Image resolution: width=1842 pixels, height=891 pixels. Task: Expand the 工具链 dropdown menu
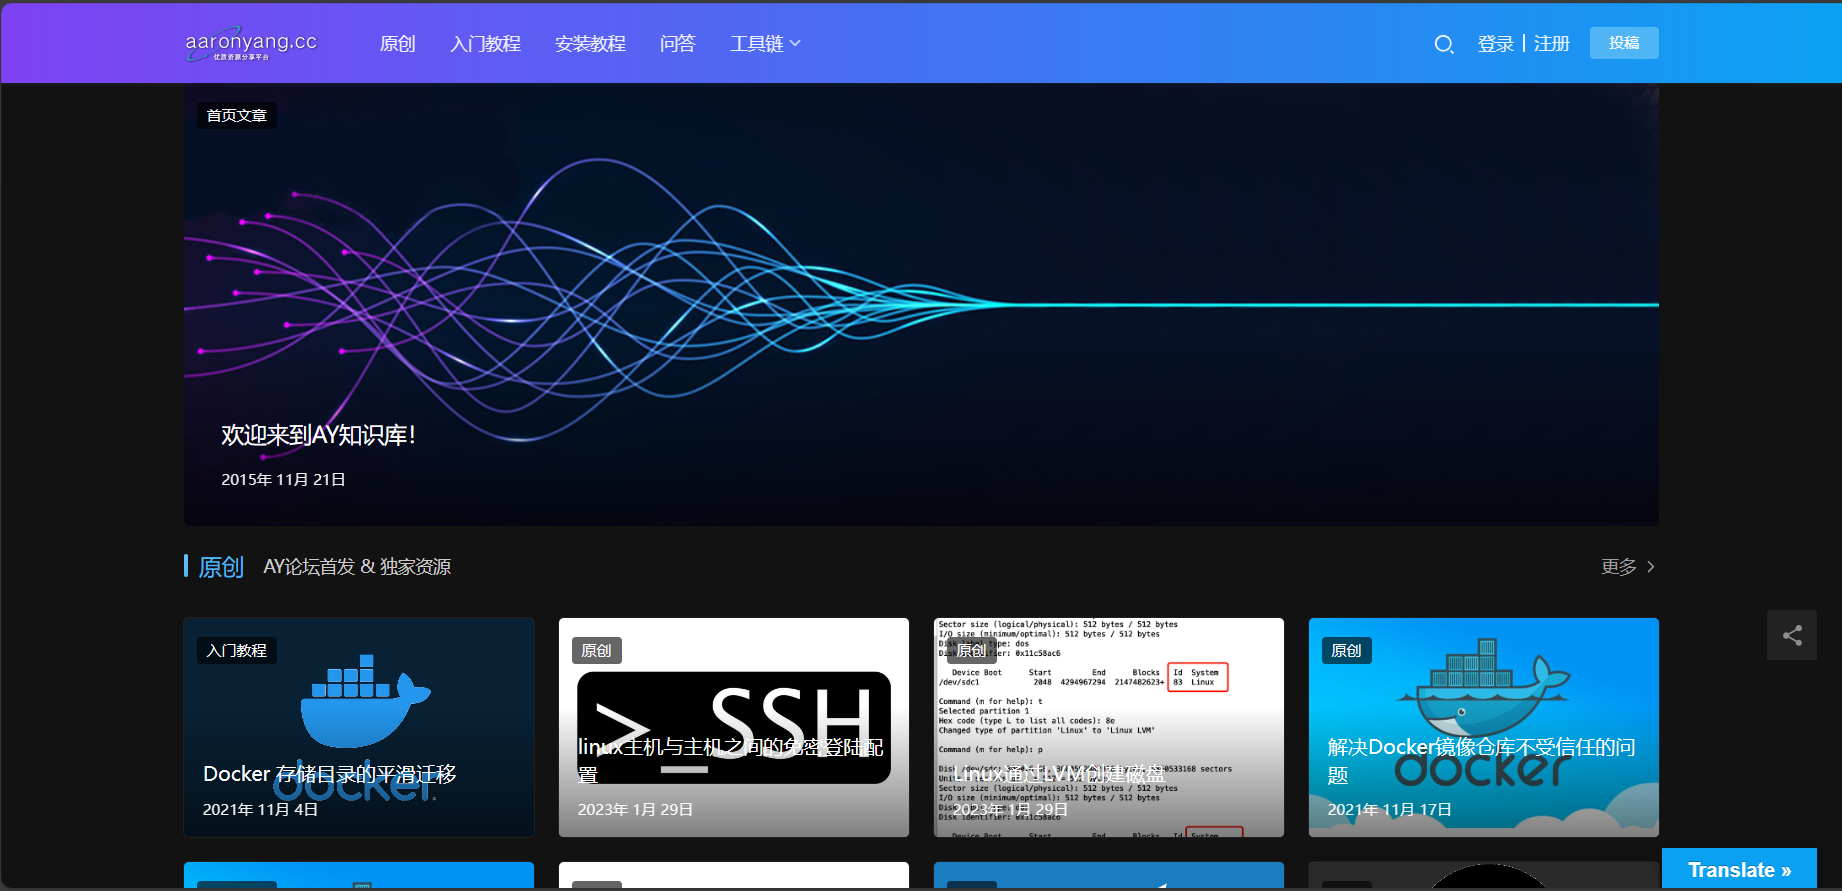(x=765, y=44)
